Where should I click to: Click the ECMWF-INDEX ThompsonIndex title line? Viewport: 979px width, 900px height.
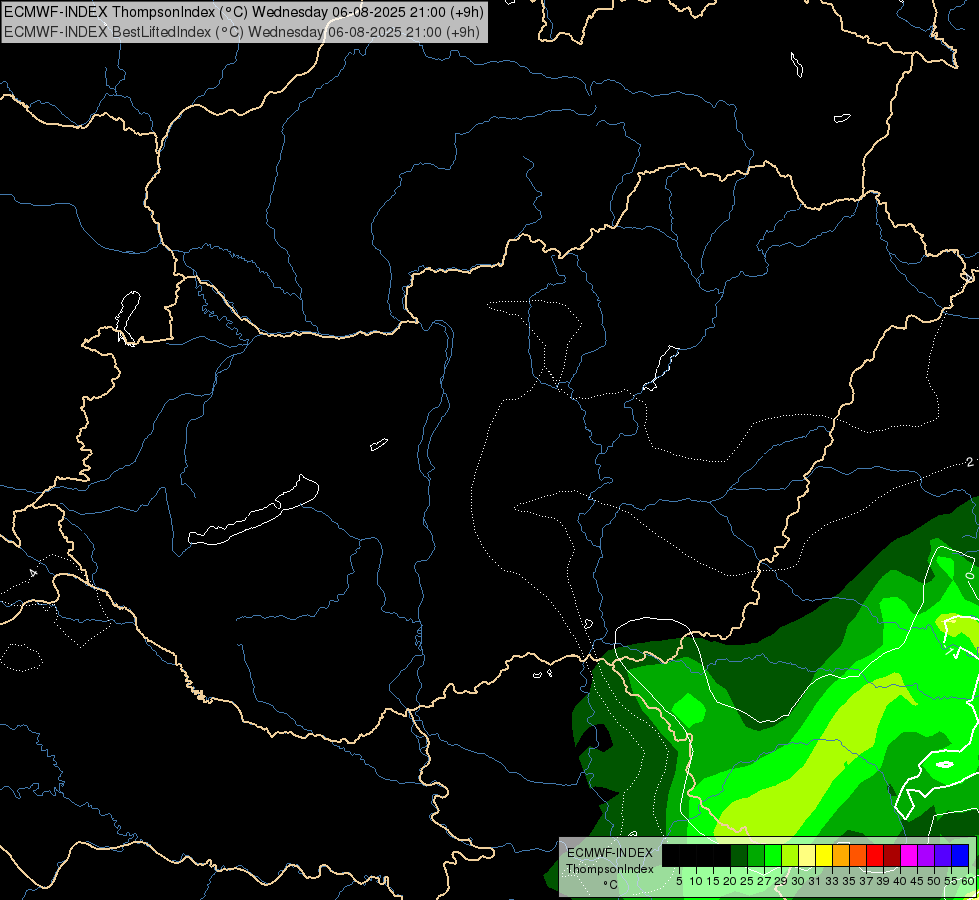pyautogui.click(x=244, y=12)
